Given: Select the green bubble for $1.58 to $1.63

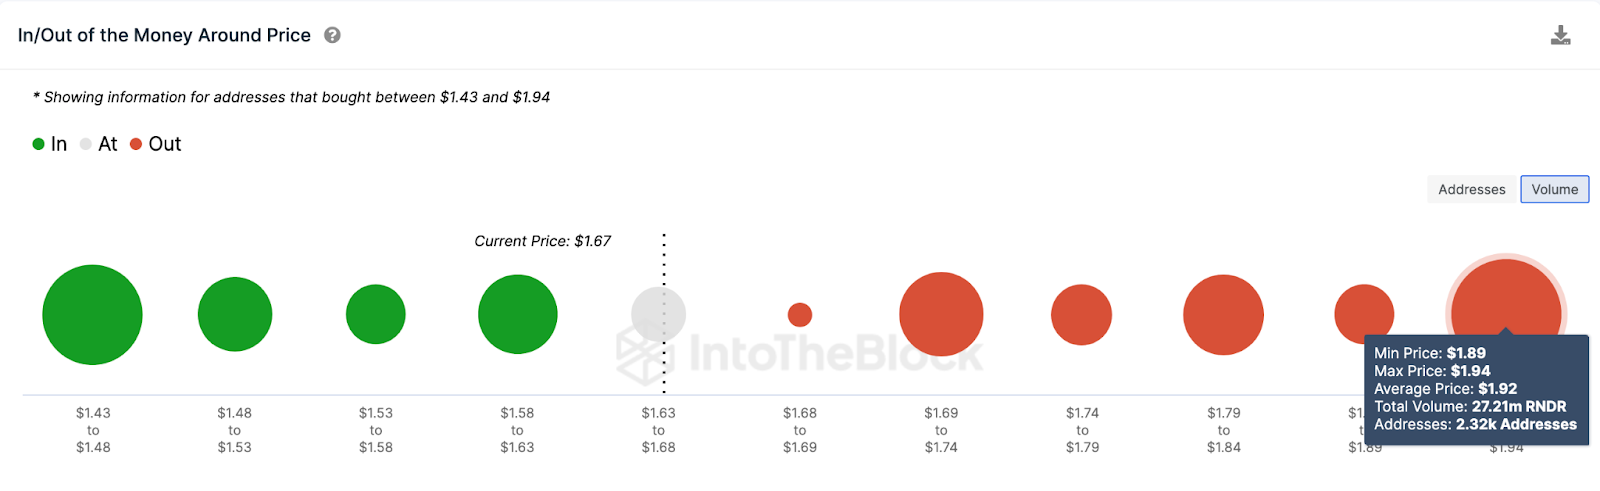Looking at the screenshot, I should (x=517, y=315).
